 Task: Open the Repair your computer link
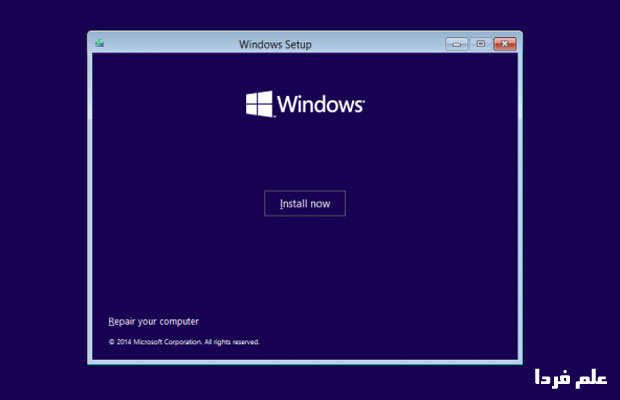(153, 322)
